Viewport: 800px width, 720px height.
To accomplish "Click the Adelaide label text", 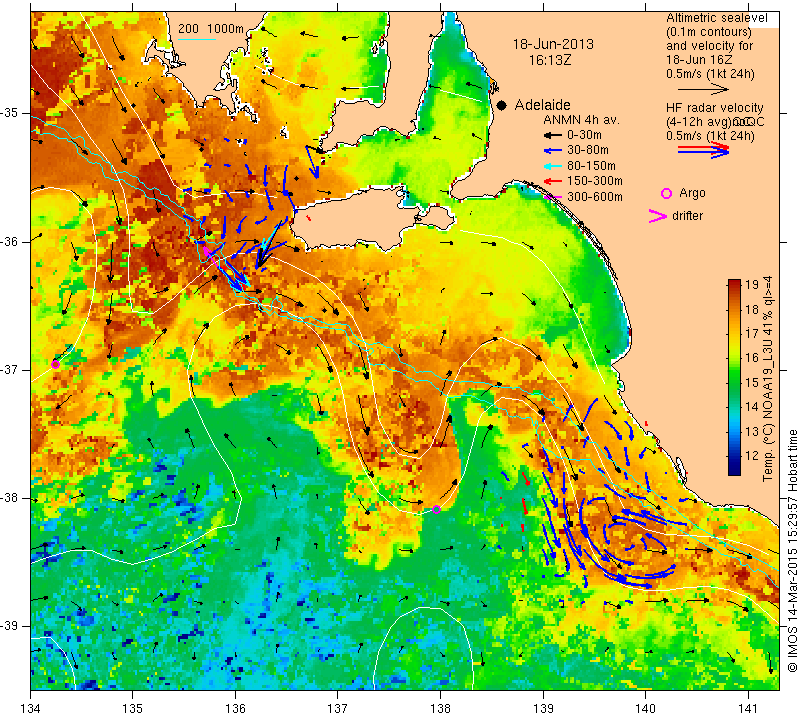I will point(542,105).
